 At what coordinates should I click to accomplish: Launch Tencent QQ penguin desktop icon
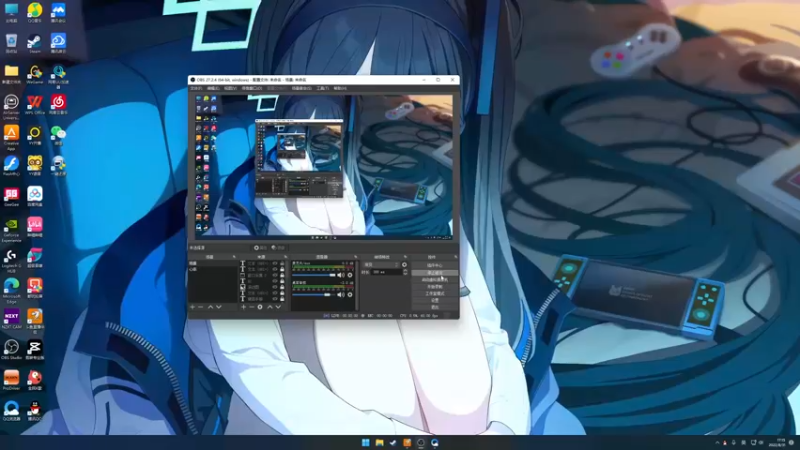click(35, 409)
